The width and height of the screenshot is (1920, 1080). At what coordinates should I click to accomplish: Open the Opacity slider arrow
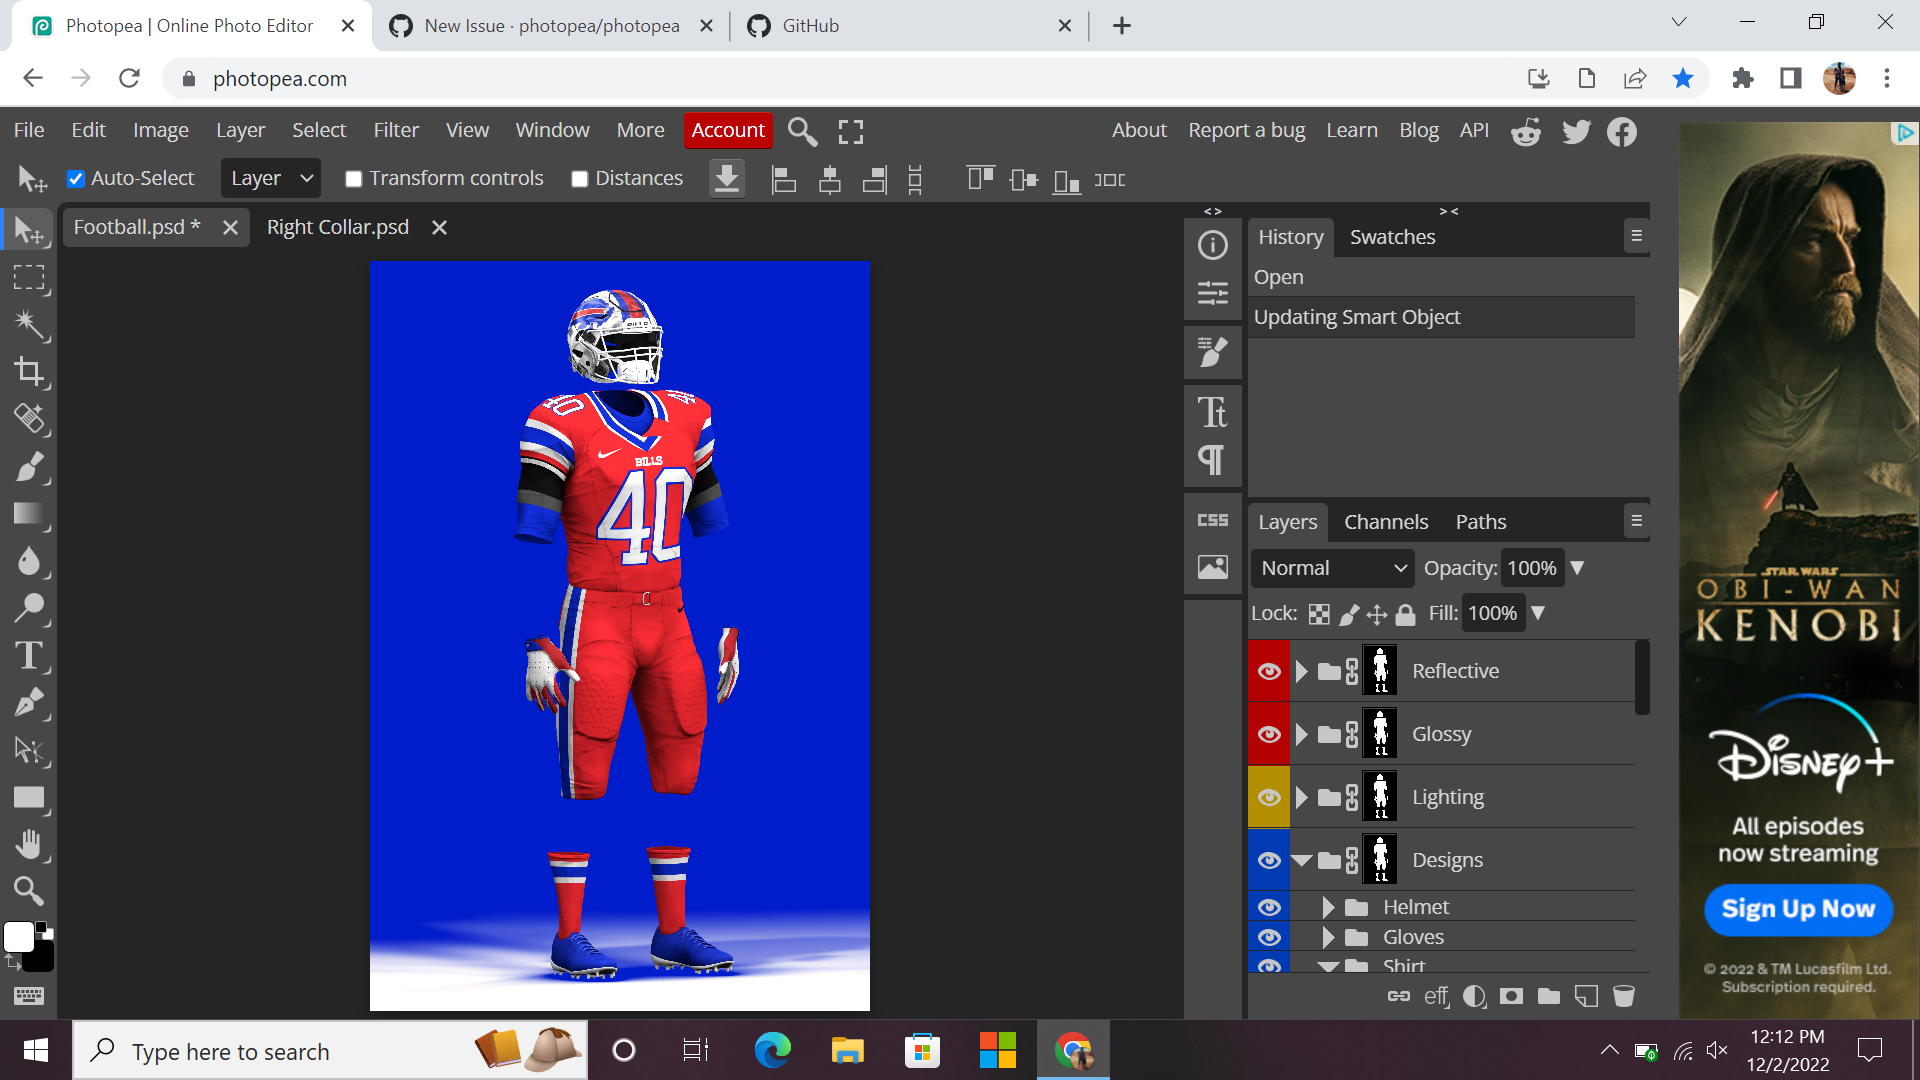pyautogui.click(x=1577, y=568)
